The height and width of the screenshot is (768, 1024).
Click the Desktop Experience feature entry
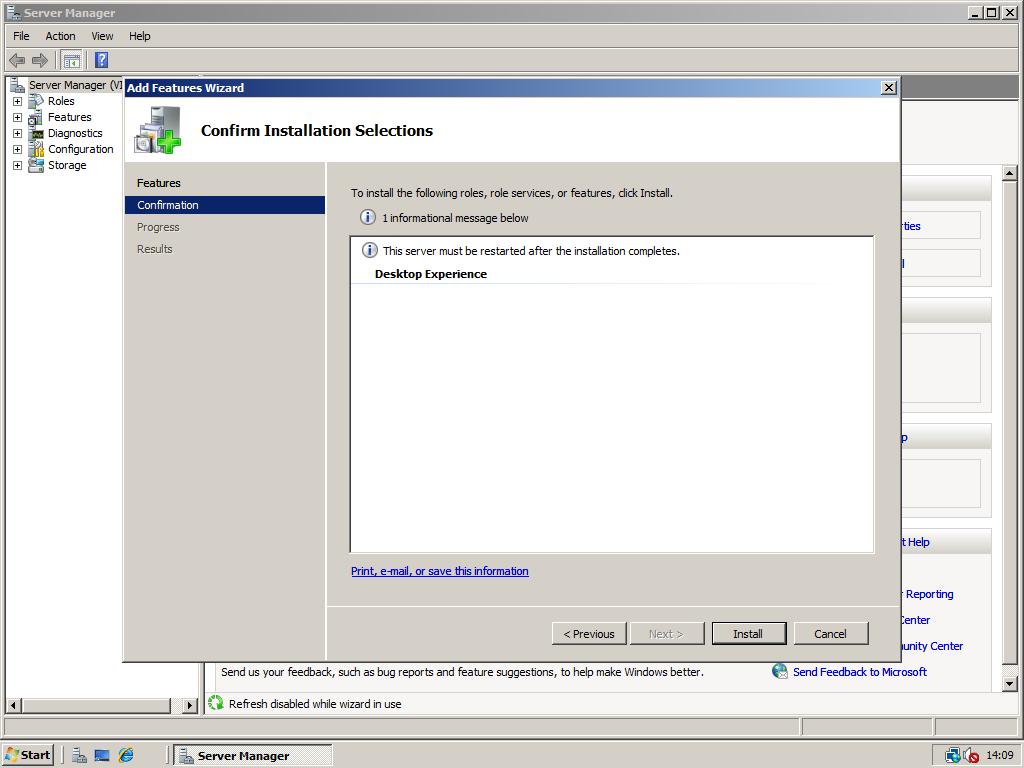point(431,274)
